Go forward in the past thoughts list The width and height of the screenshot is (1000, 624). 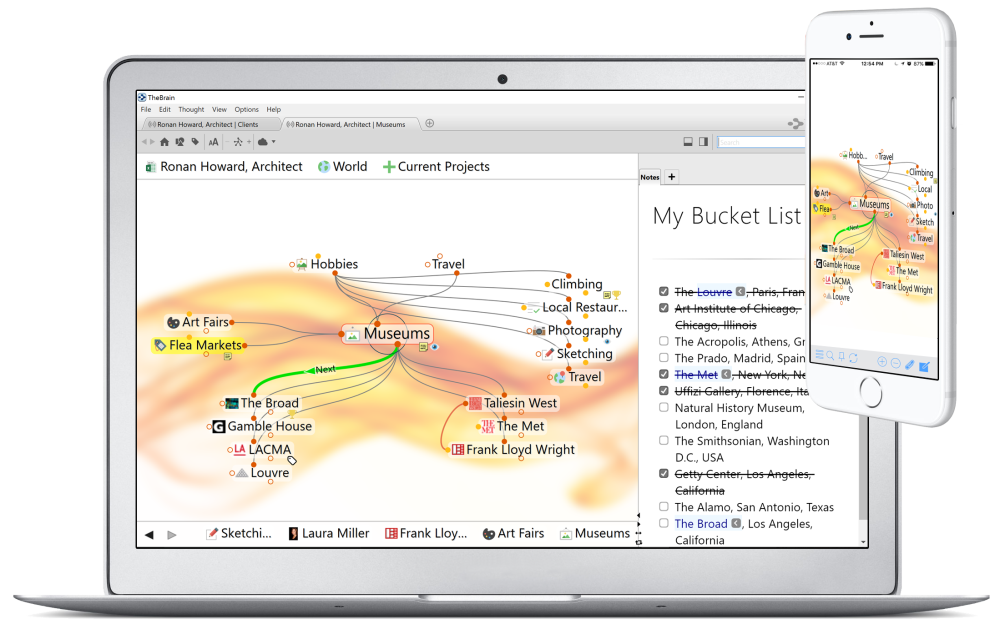point(172,535)
